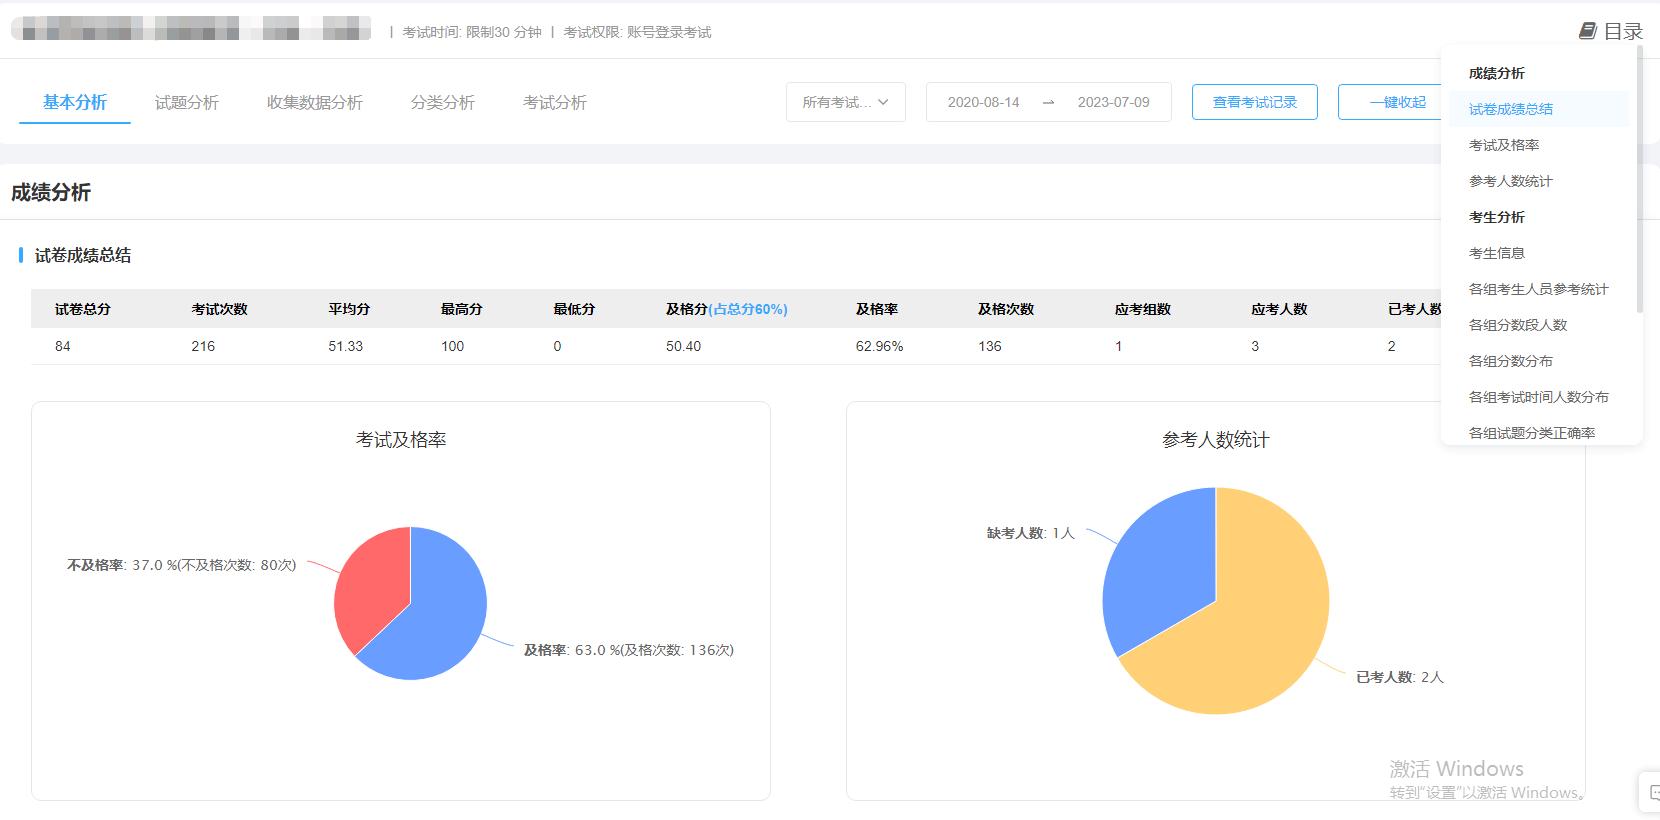Image resolution: width=1660 pixels, height=820 pixels.
Task: Open 考试分析 tab
Action: (555, 102)
